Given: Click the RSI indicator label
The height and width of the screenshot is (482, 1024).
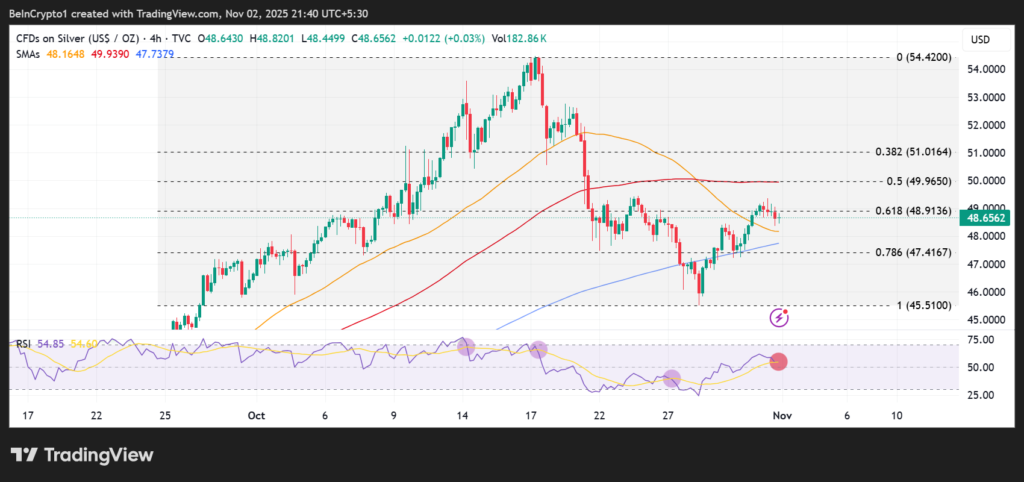Looking at the screenshot, I should point(23,344).
